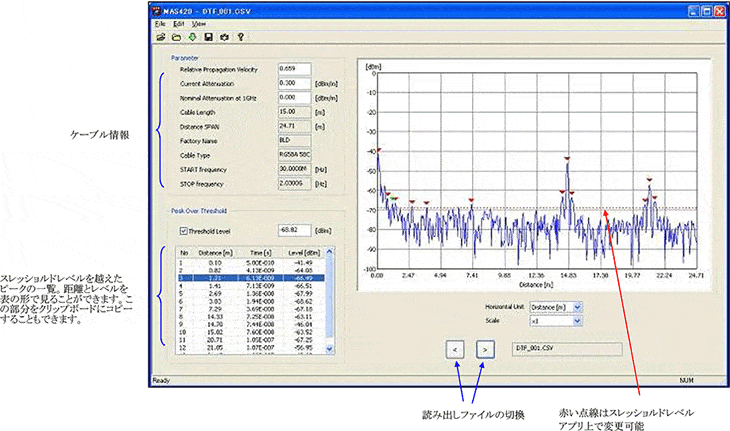Toggle the Threshold Level checkbox
Image resolution: width=730 pixels, height=431 pixels.
click(183, 231)
